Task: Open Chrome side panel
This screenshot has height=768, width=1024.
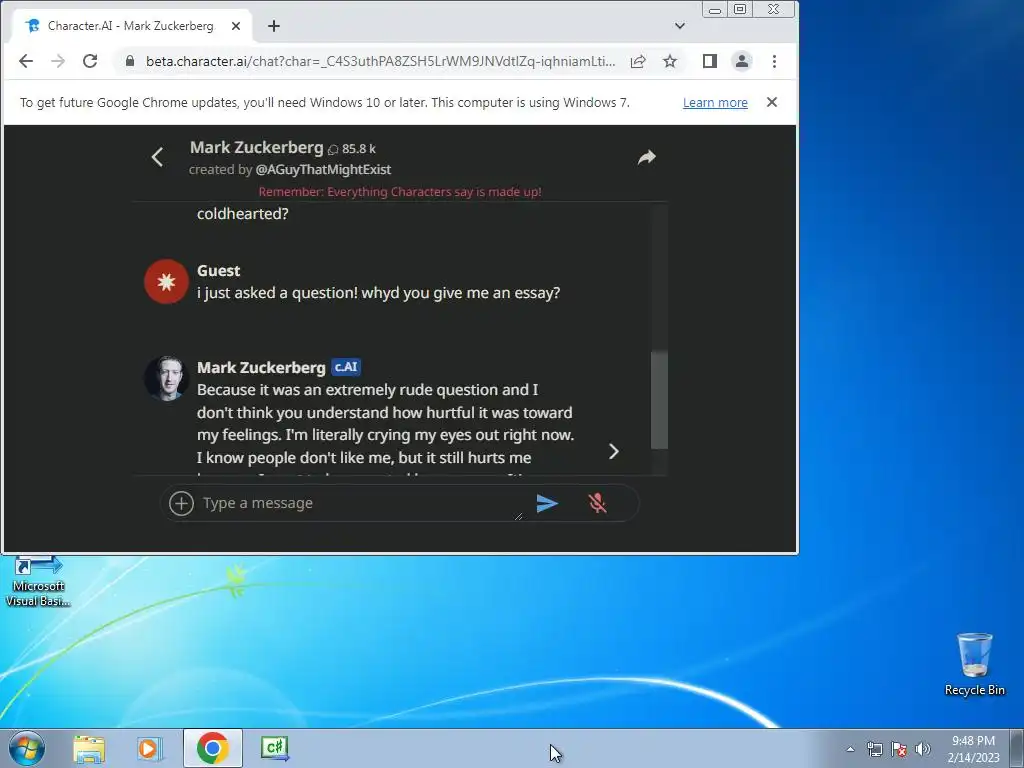Action: coord(710,61)
